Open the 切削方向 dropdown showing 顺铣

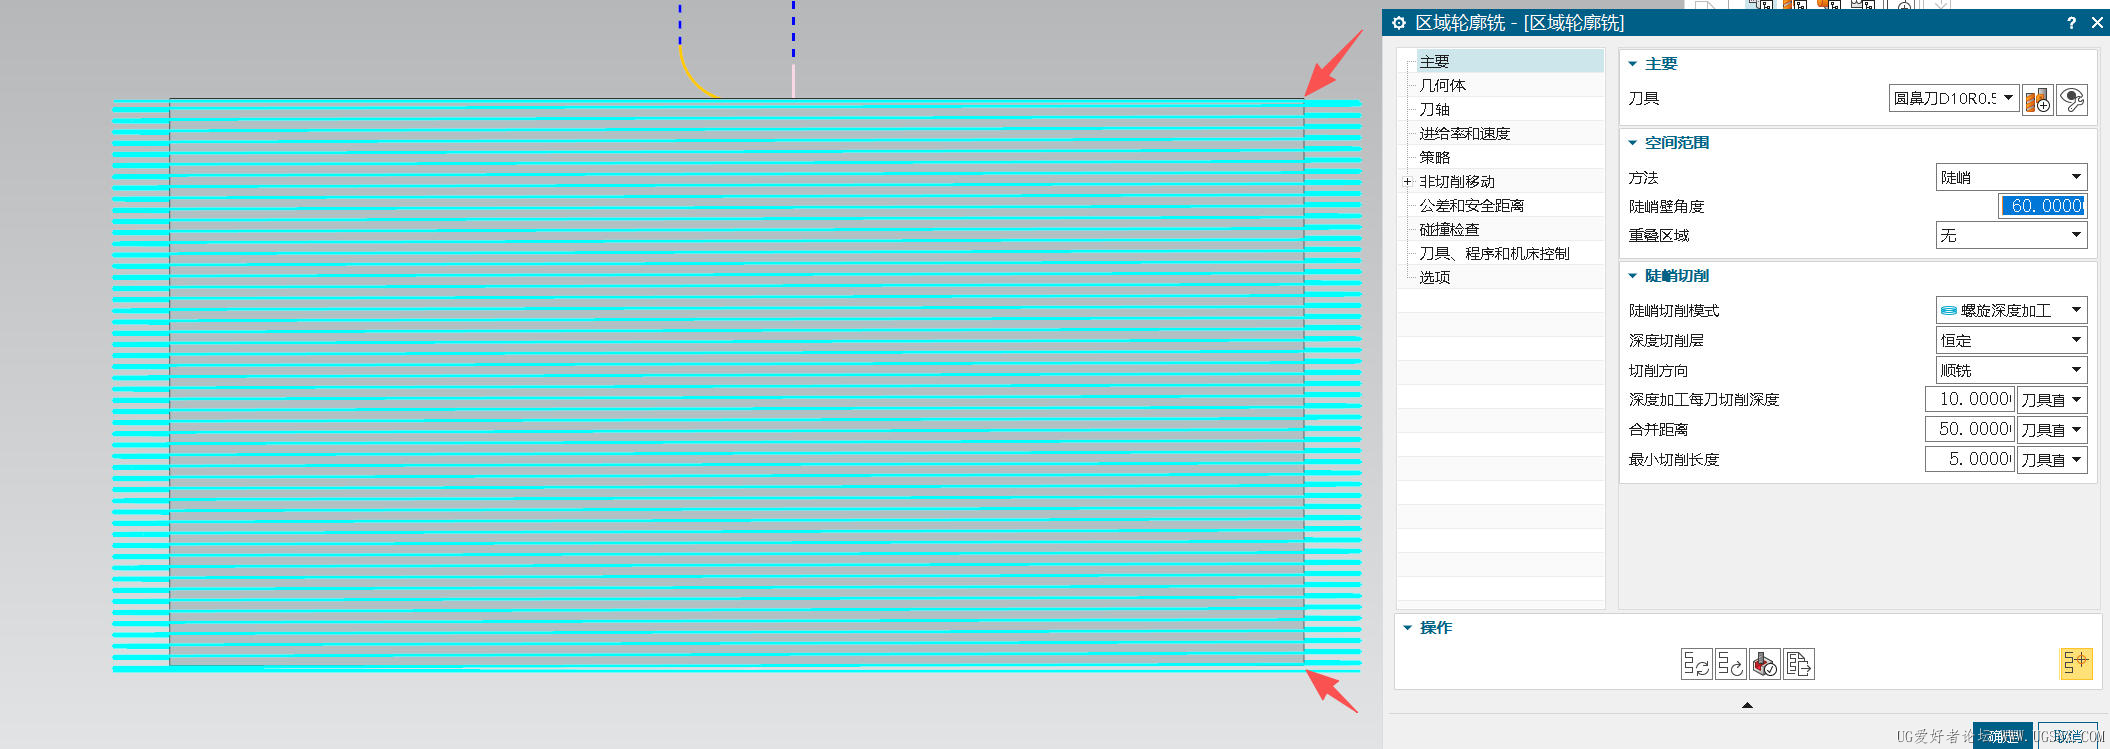coord(2011,370)
